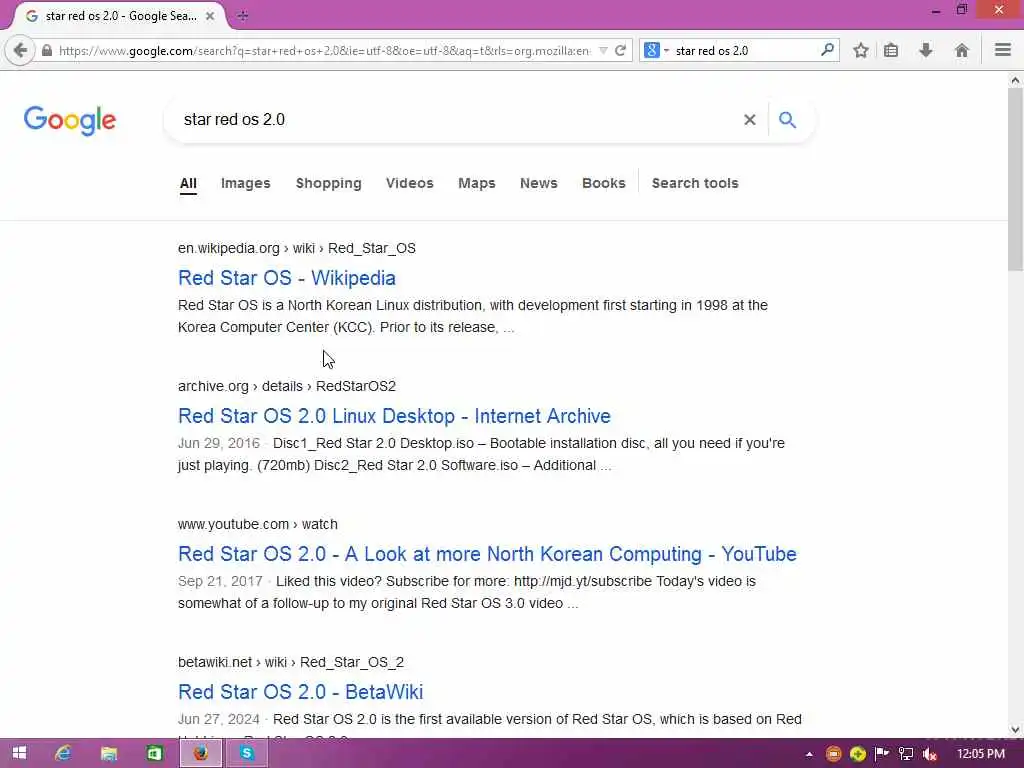Show hidden system tray icons arrow
This screenshot has height=768, width=1024.
810,754
